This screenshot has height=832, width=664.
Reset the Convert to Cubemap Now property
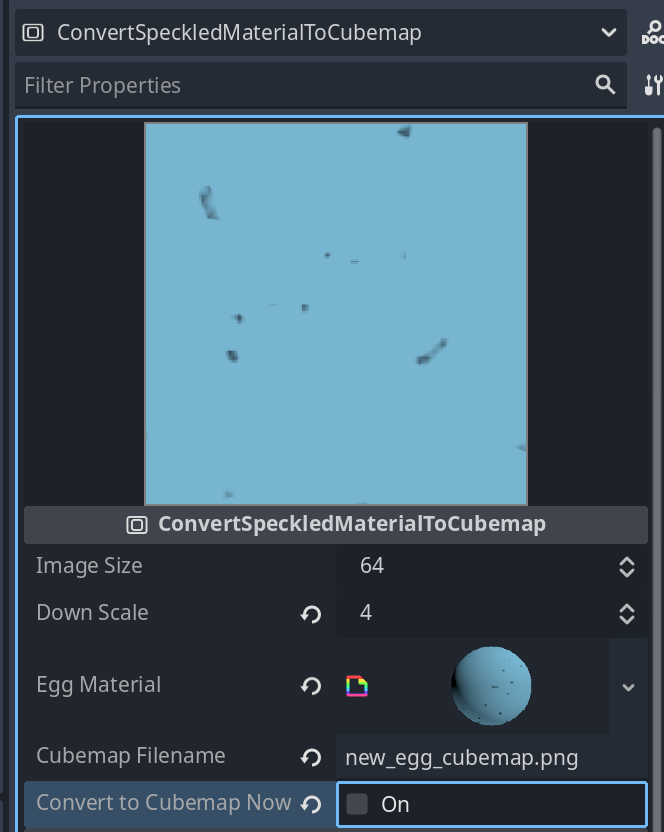tap(311, 804)
